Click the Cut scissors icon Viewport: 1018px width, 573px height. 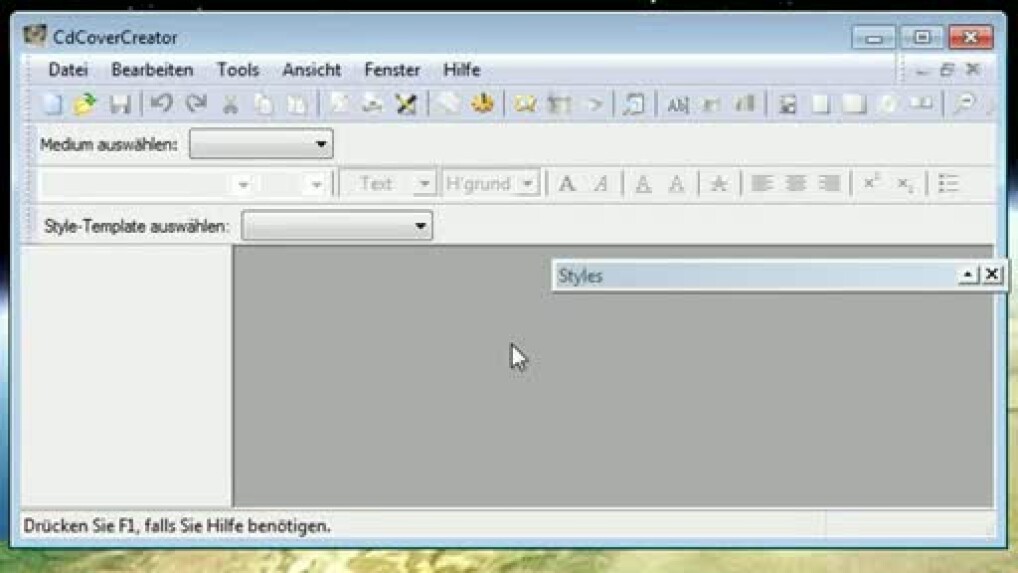pyautogui.click(x=230, y=104)
